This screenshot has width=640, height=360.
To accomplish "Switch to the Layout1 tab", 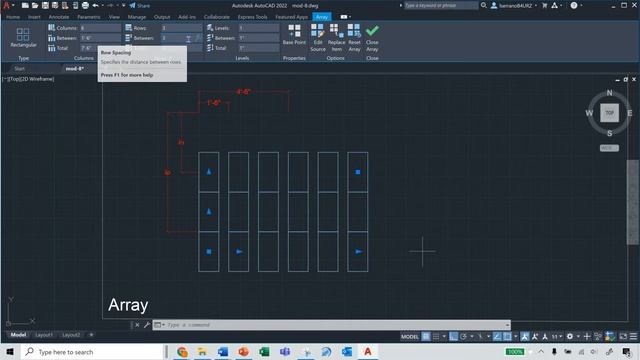I will click(x=44, y=335).
